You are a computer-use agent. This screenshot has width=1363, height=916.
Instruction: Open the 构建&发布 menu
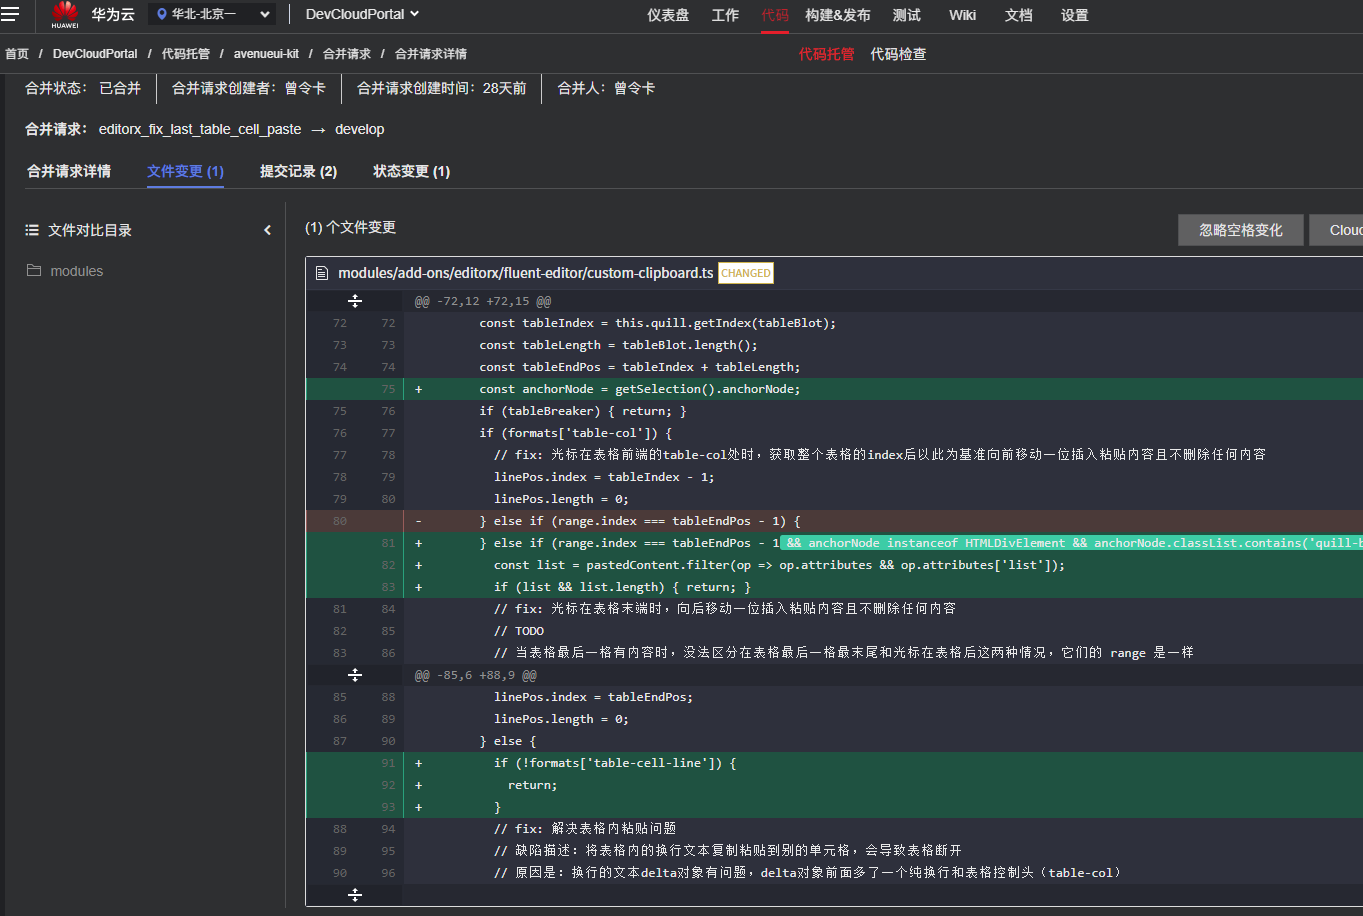click(838, 15)
